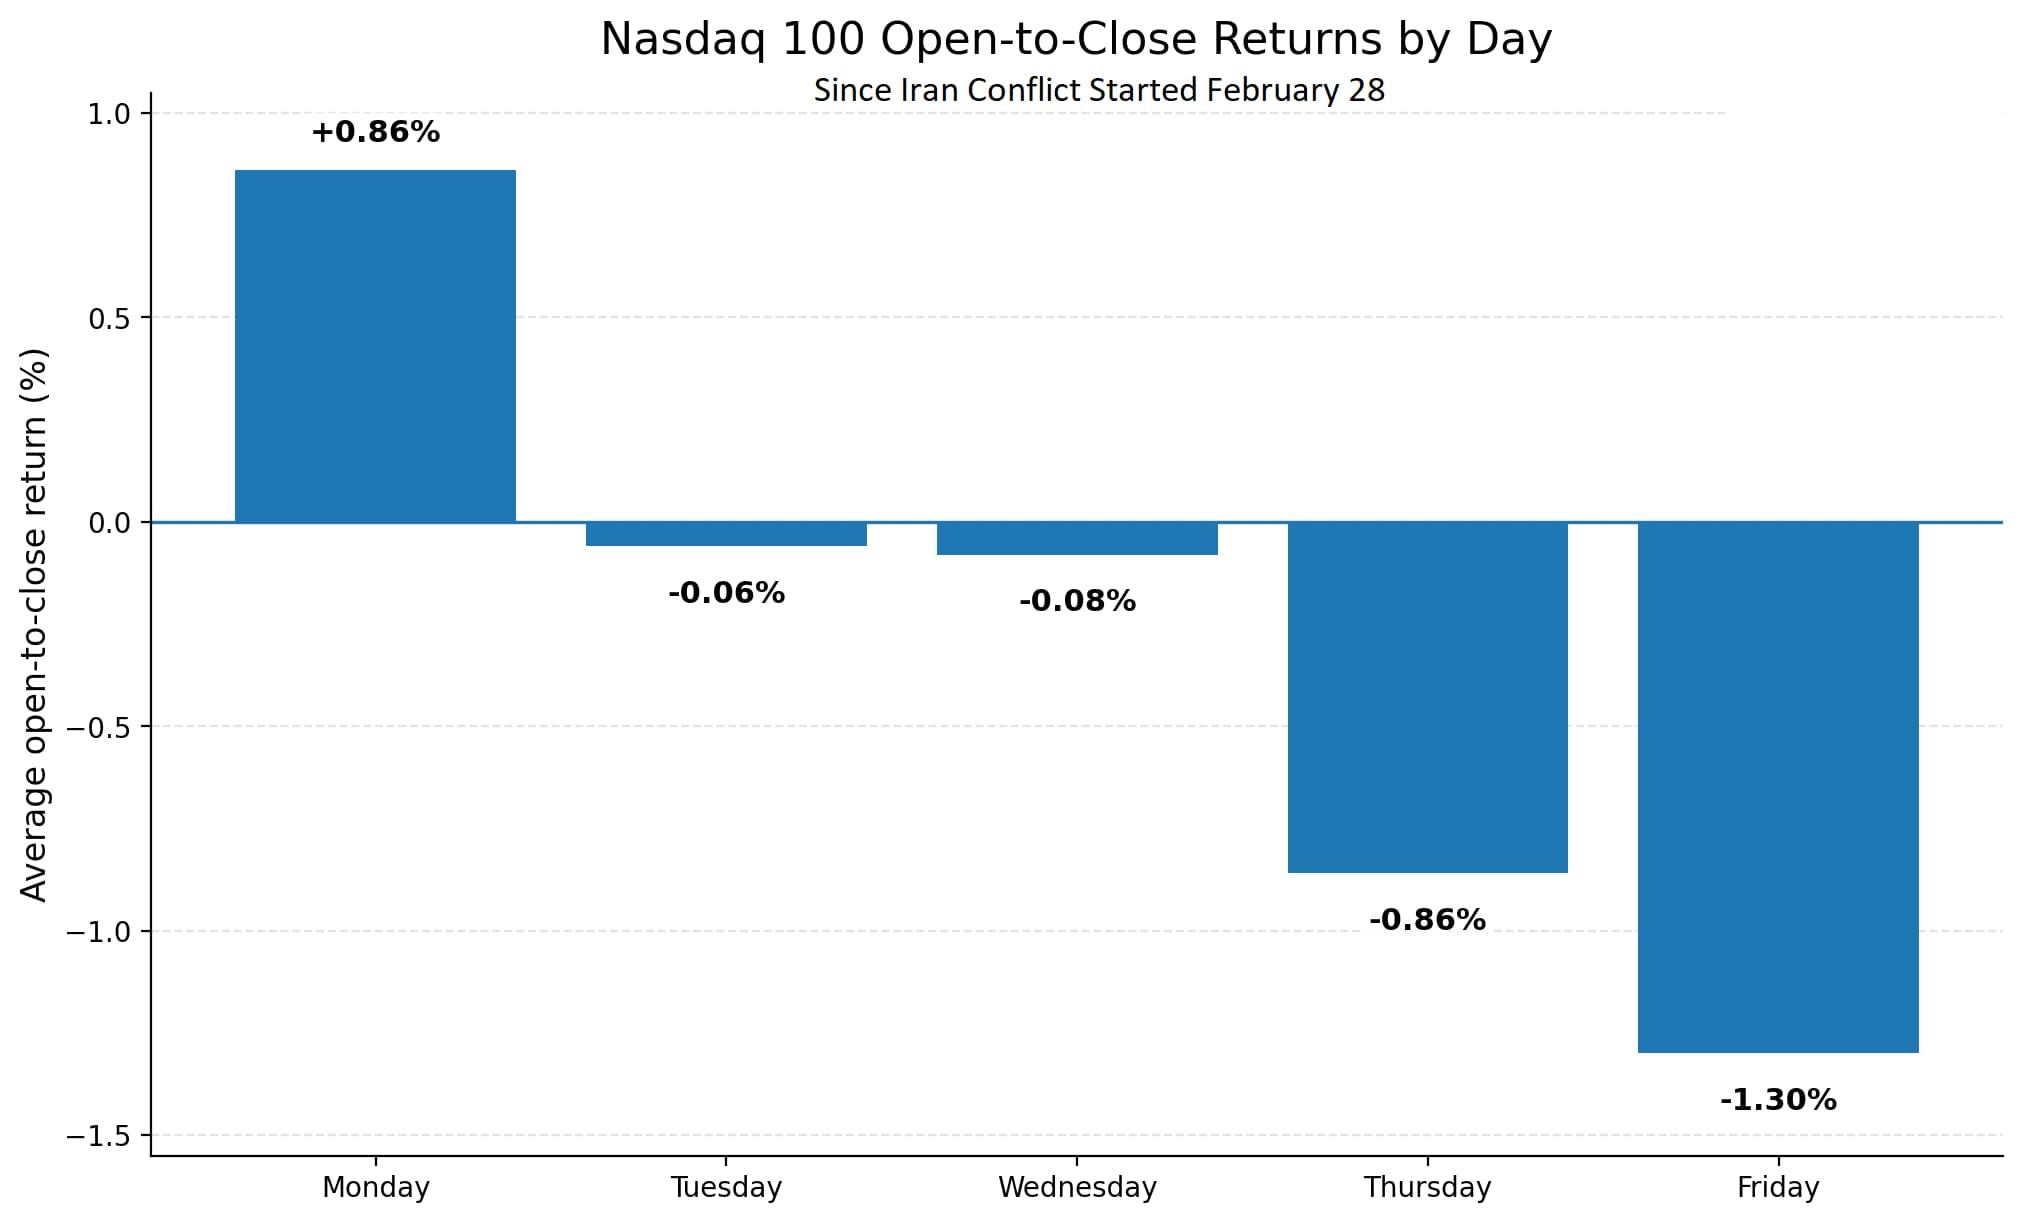Viewport: 2023px width, 1223px height.
Task: Click the -0.08% value label
Action: coord(1077,601)
